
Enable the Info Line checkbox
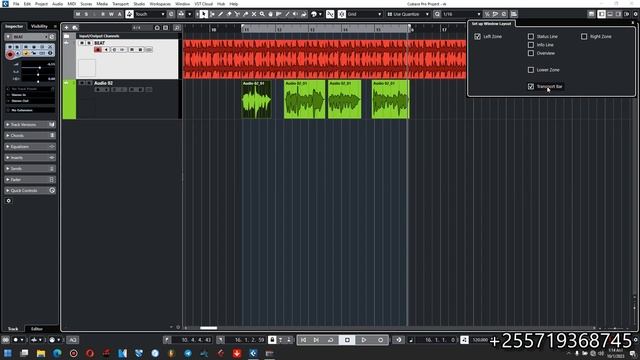[531, 45]
